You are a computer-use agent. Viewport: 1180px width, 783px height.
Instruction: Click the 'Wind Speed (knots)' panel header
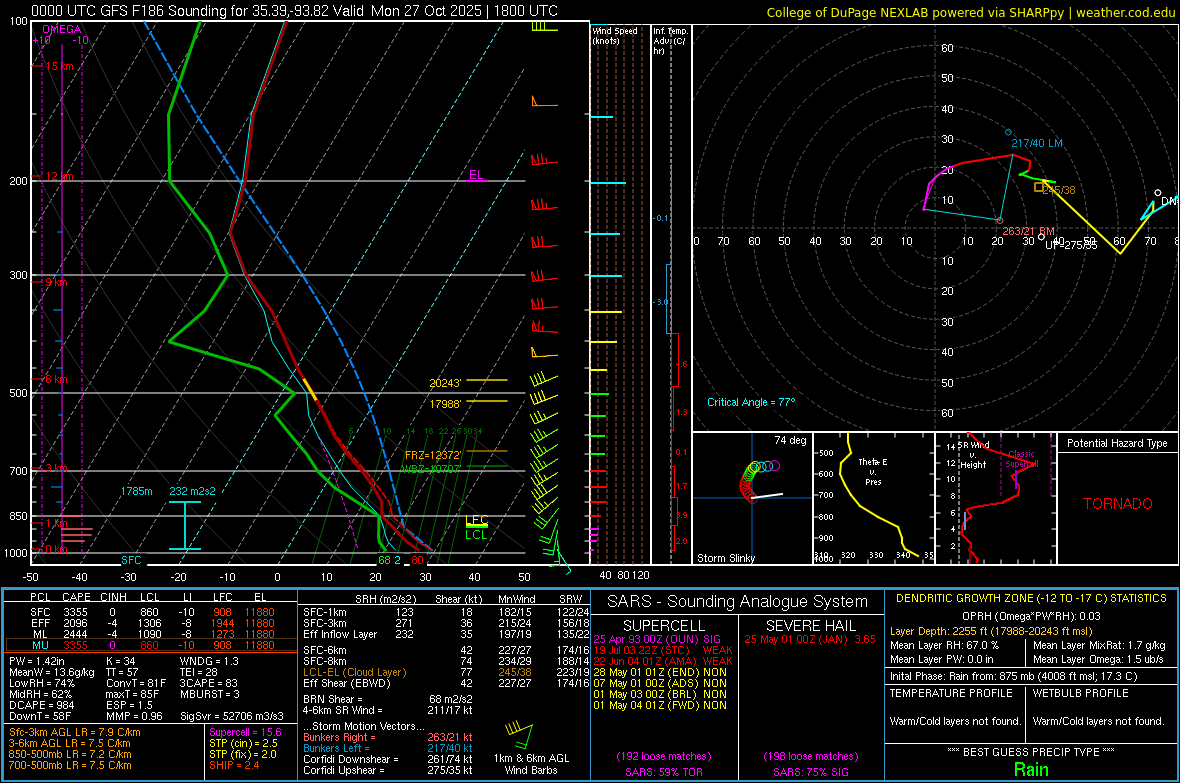614,35
